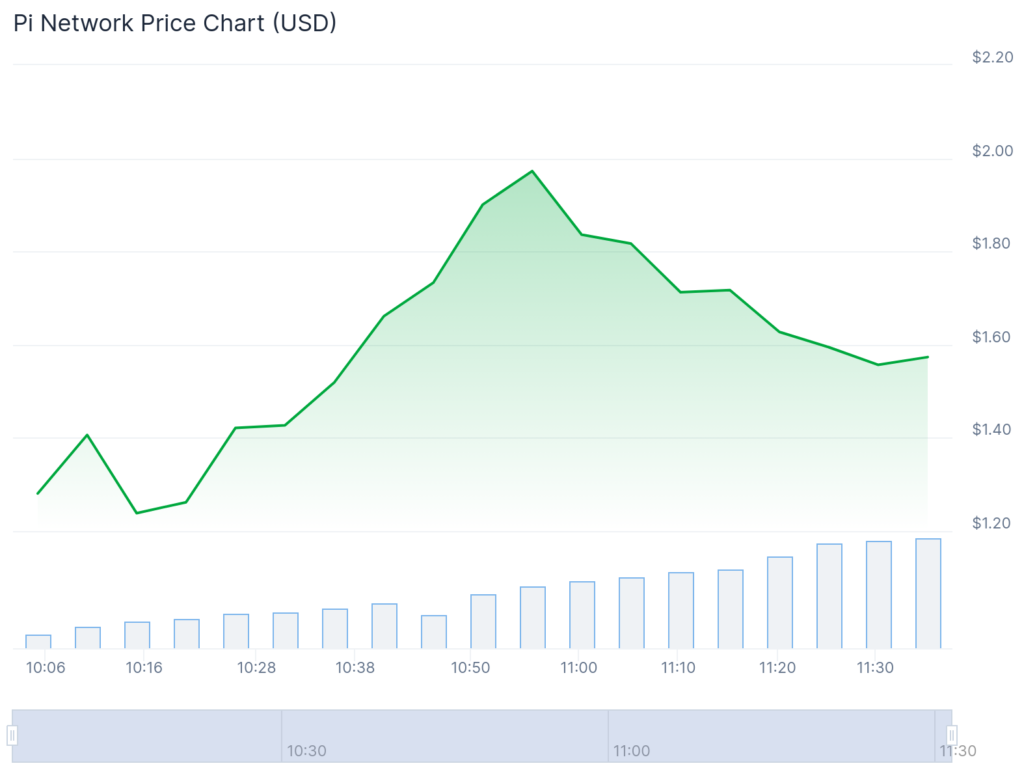Click the $1.60 price axis label

(991, 337)
